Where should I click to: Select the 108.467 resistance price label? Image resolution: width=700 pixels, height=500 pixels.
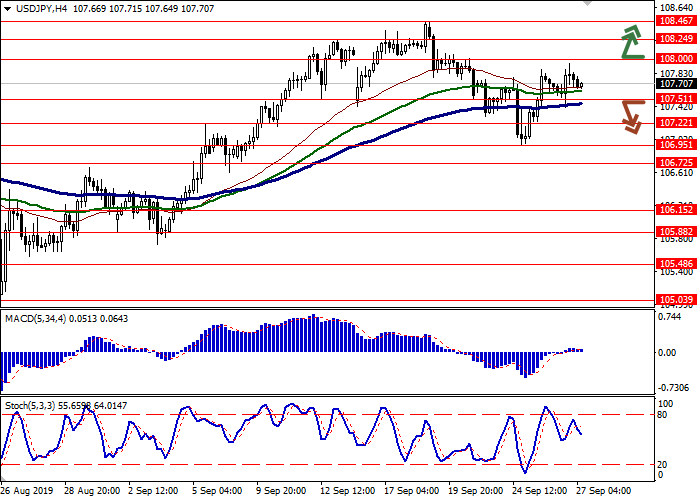675,19
